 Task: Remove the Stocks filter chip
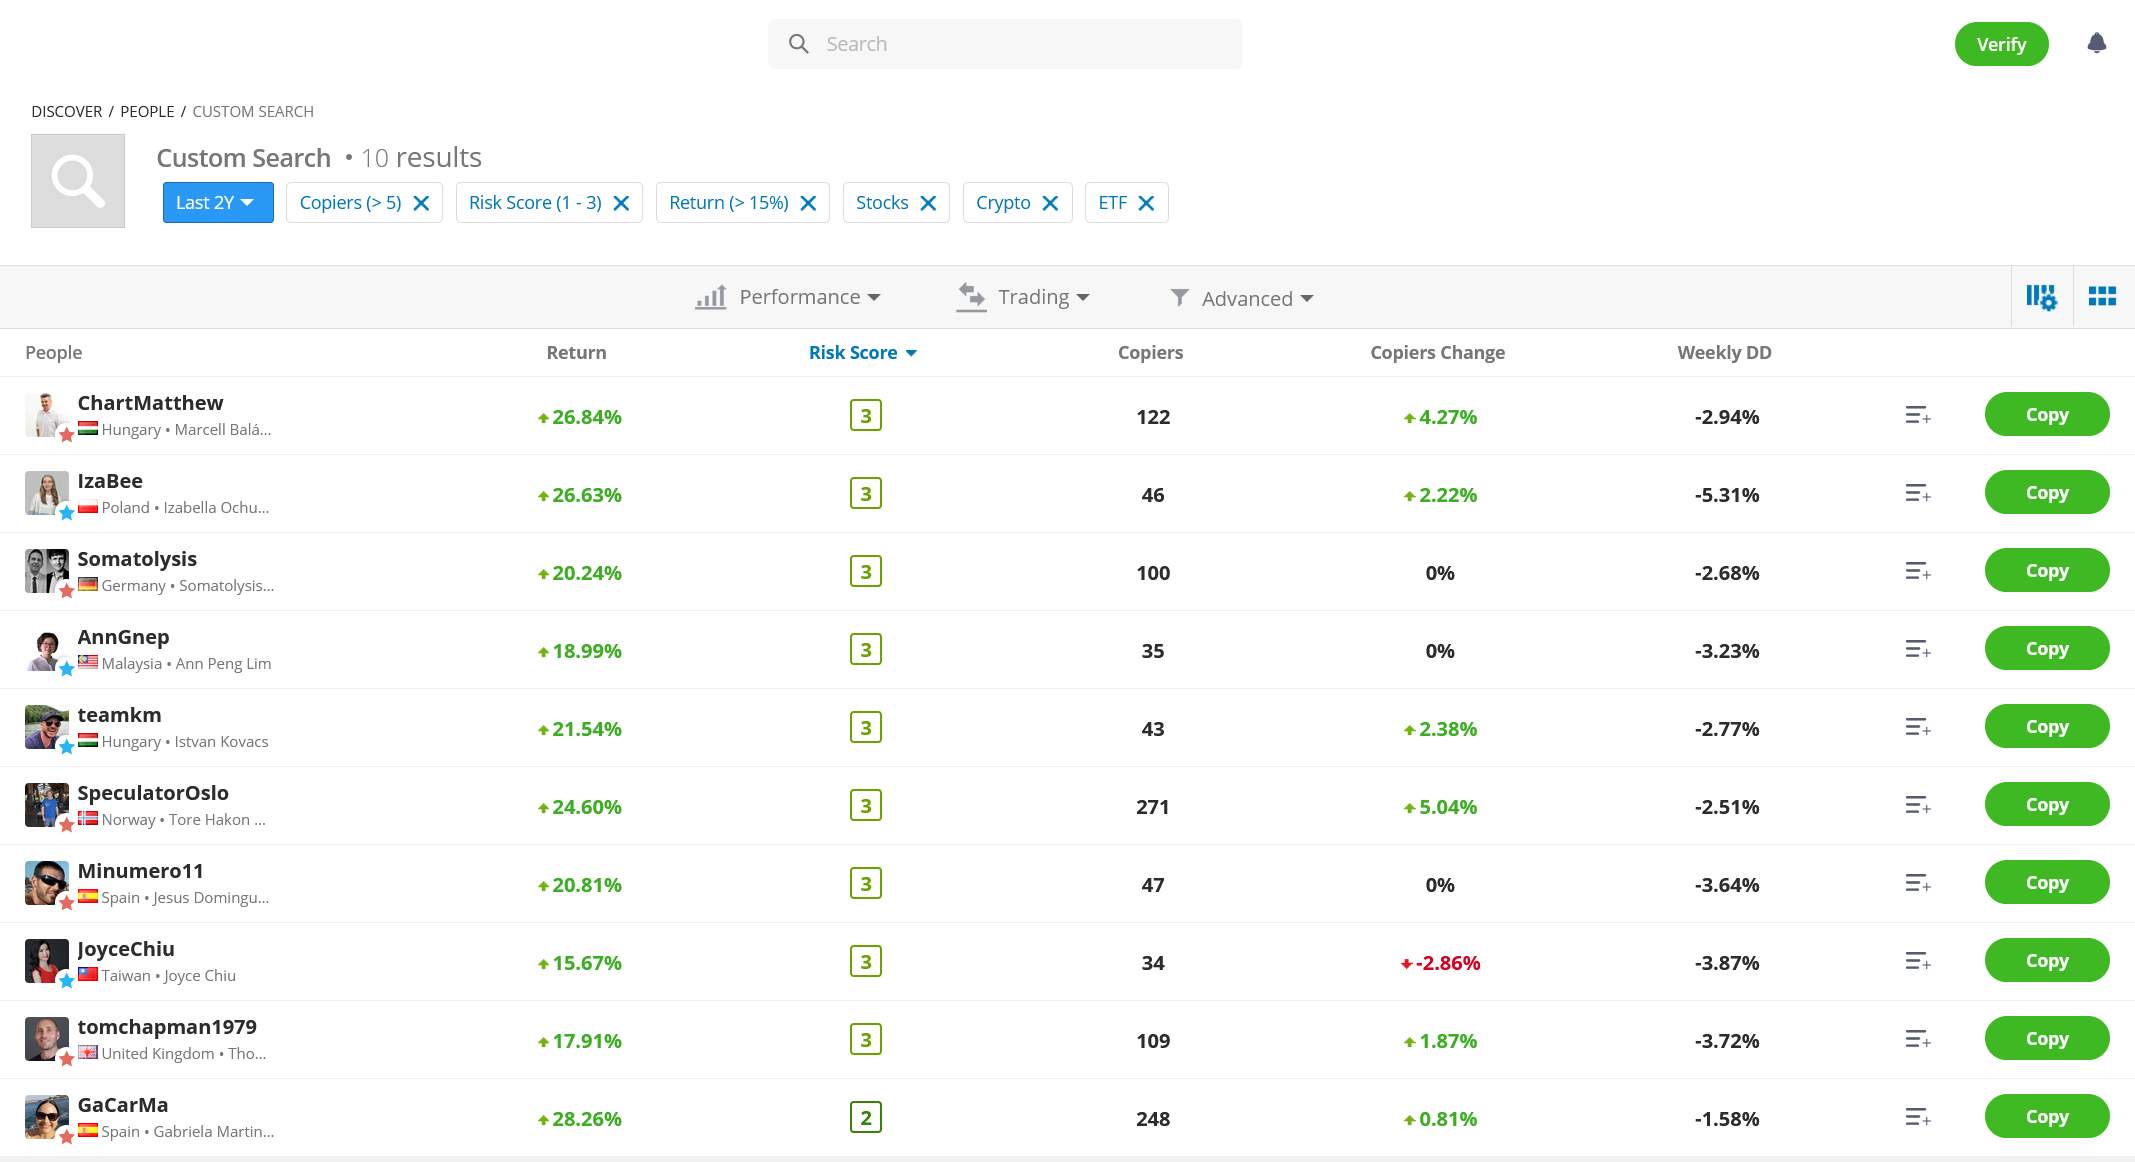pyautogui.click(x=928, y=203)
